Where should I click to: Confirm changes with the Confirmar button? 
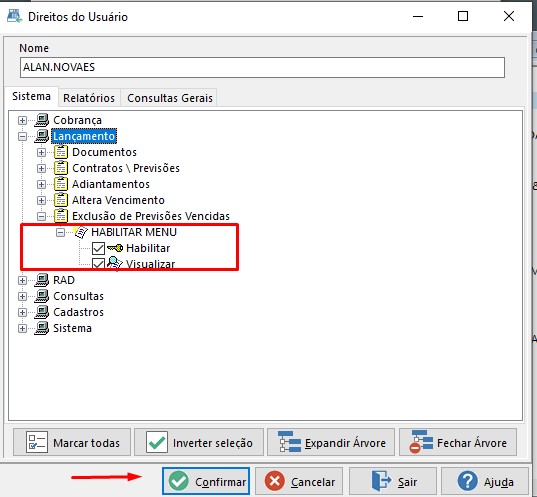coord(206,481)
